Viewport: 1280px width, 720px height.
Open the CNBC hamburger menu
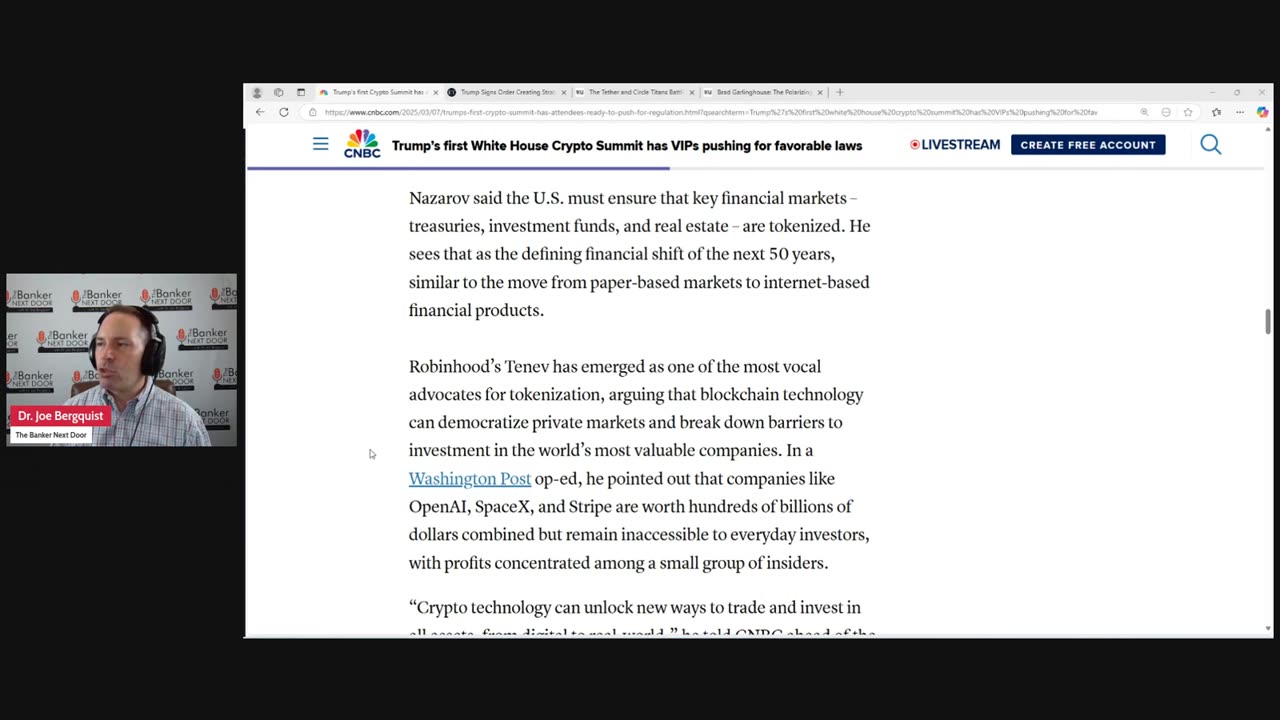point(320,144)
